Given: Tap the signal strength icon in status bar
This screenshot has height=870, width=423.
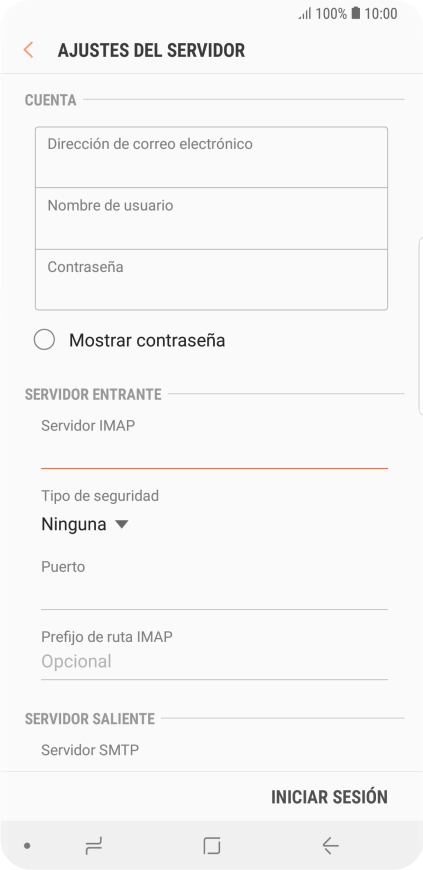Looking at the screenshot, I should (x=305, y=14).
